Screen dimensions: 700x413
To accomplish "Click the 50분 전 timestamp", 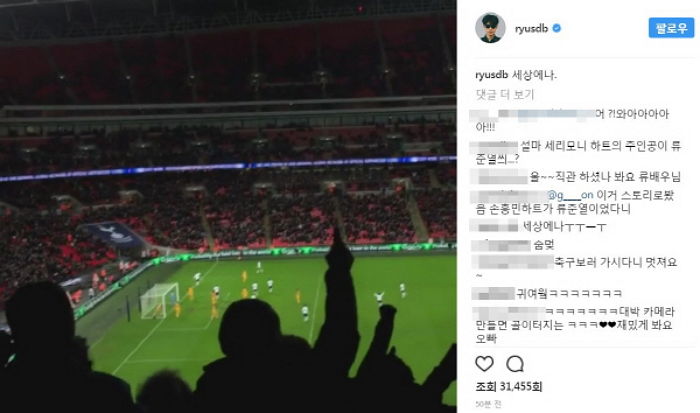I will coord(488,404).
